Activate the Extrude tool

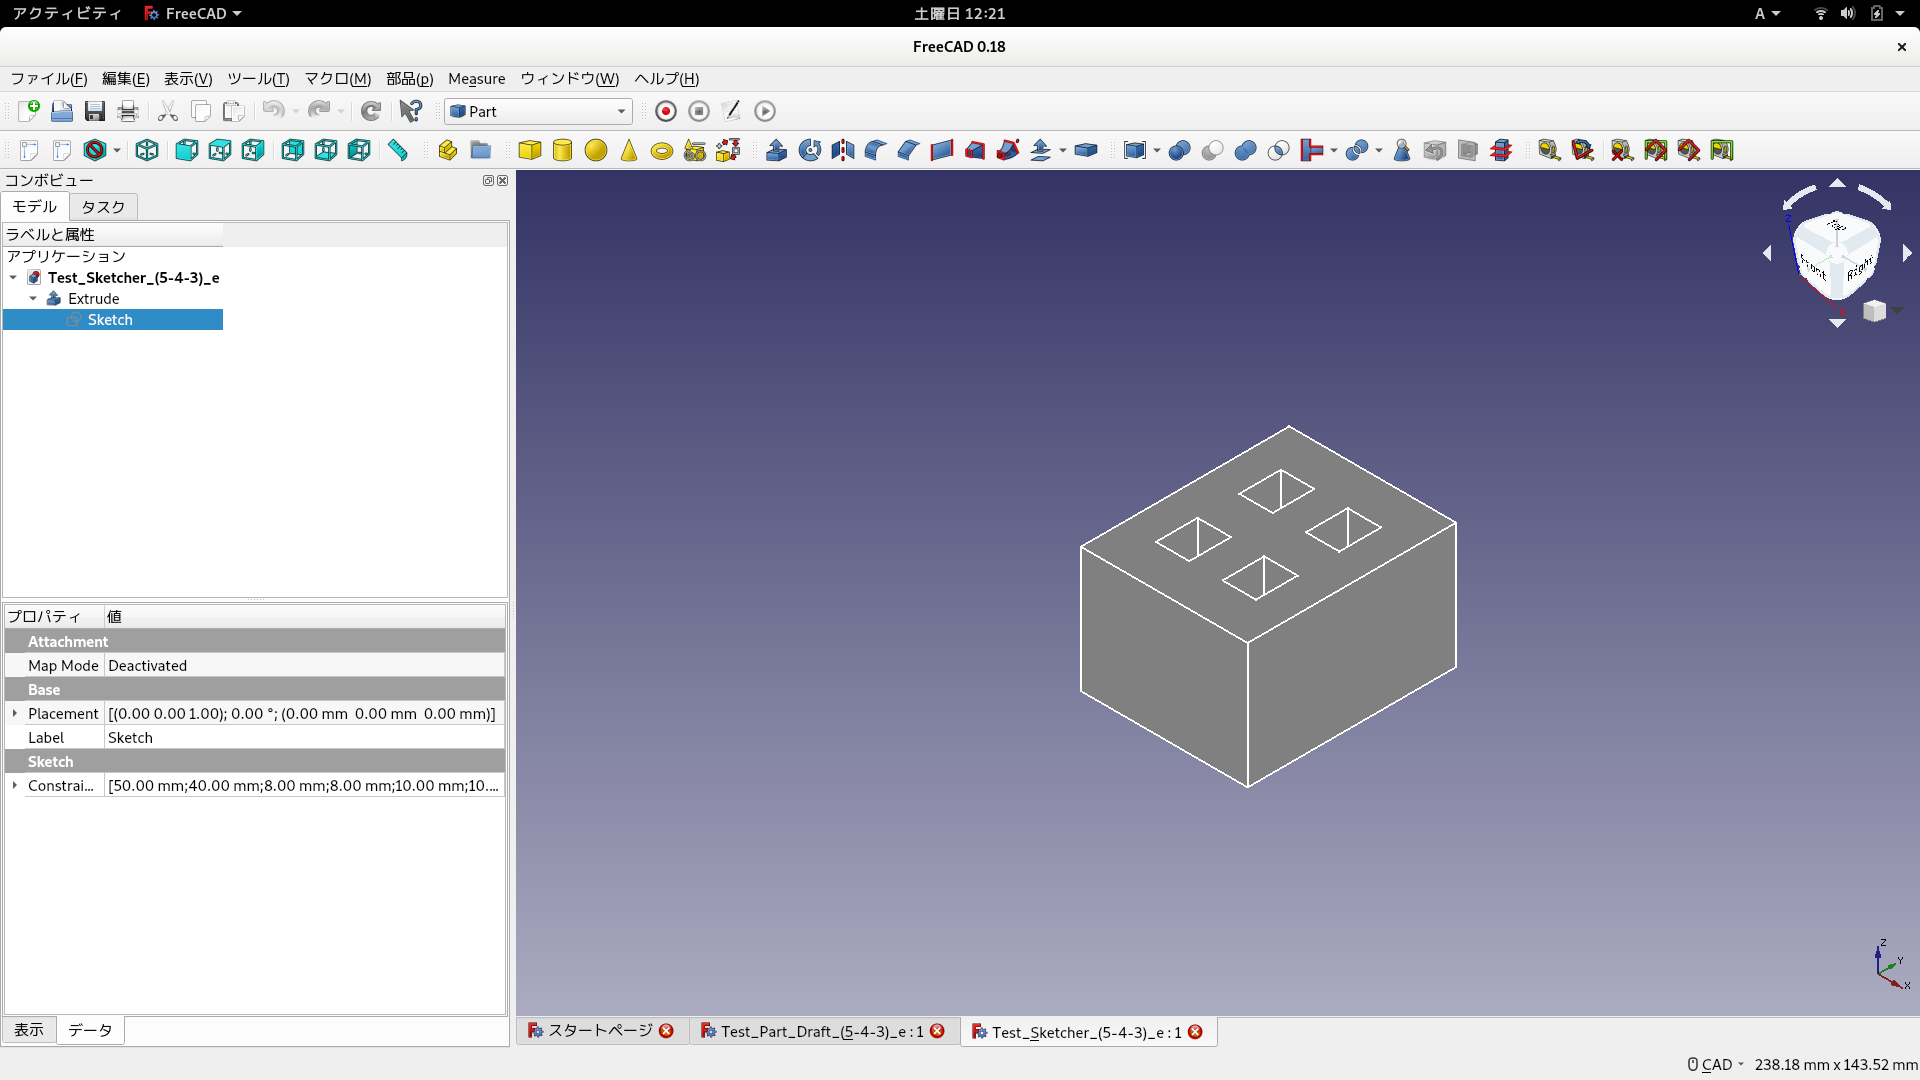click(777, 150)
